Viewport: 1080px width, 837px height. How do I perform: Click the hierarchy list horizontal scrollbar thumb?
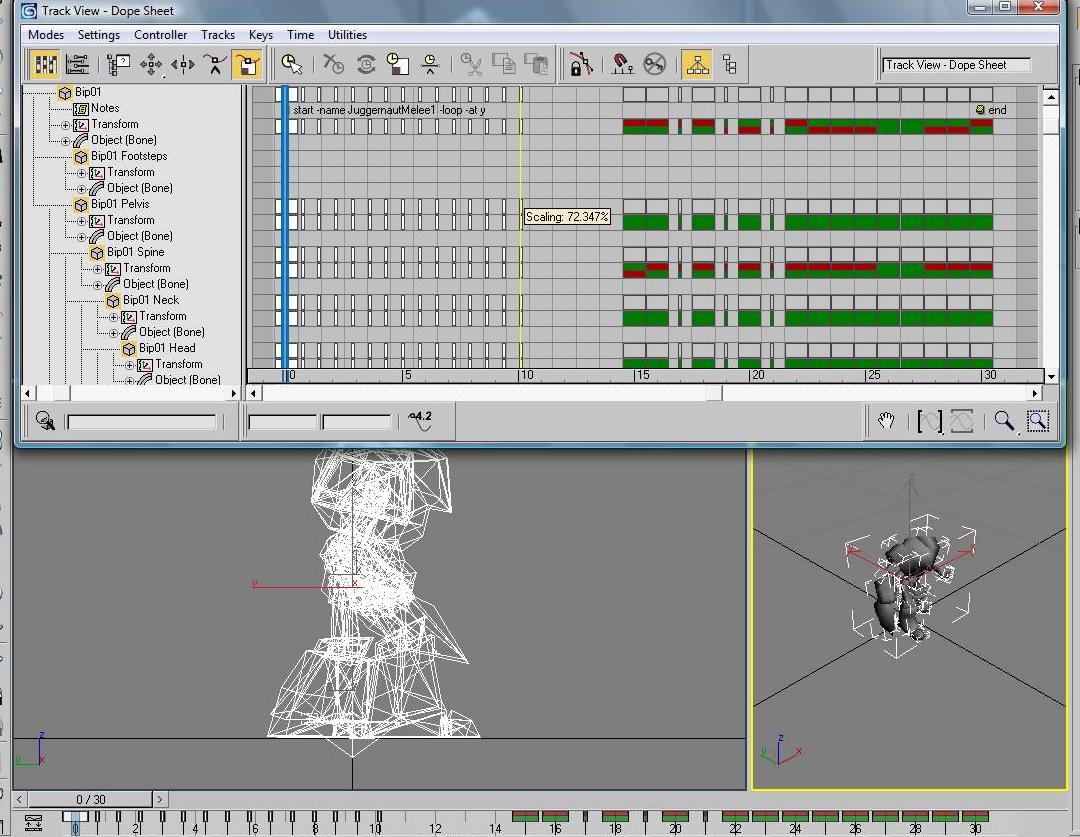coord(62,393)
